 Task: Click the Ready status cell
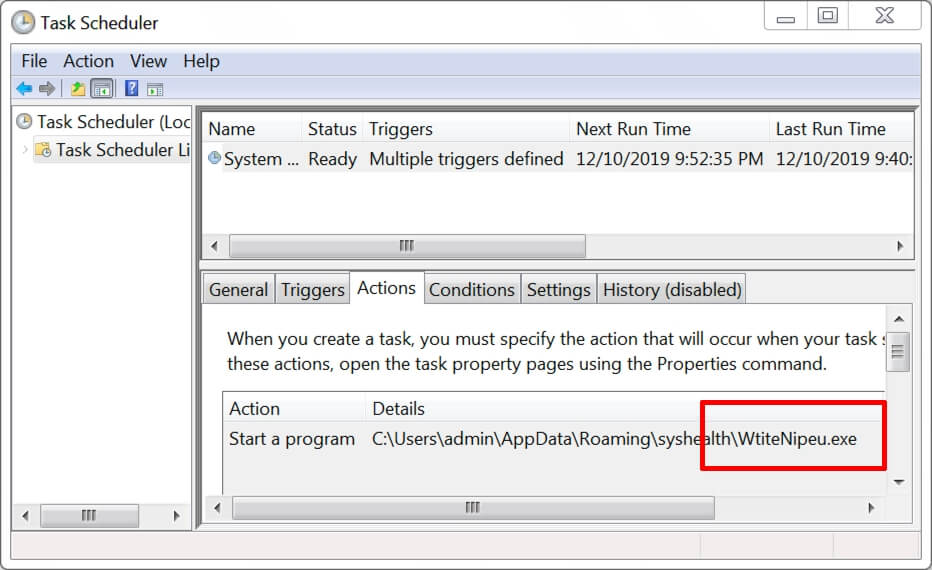(332, 159)
